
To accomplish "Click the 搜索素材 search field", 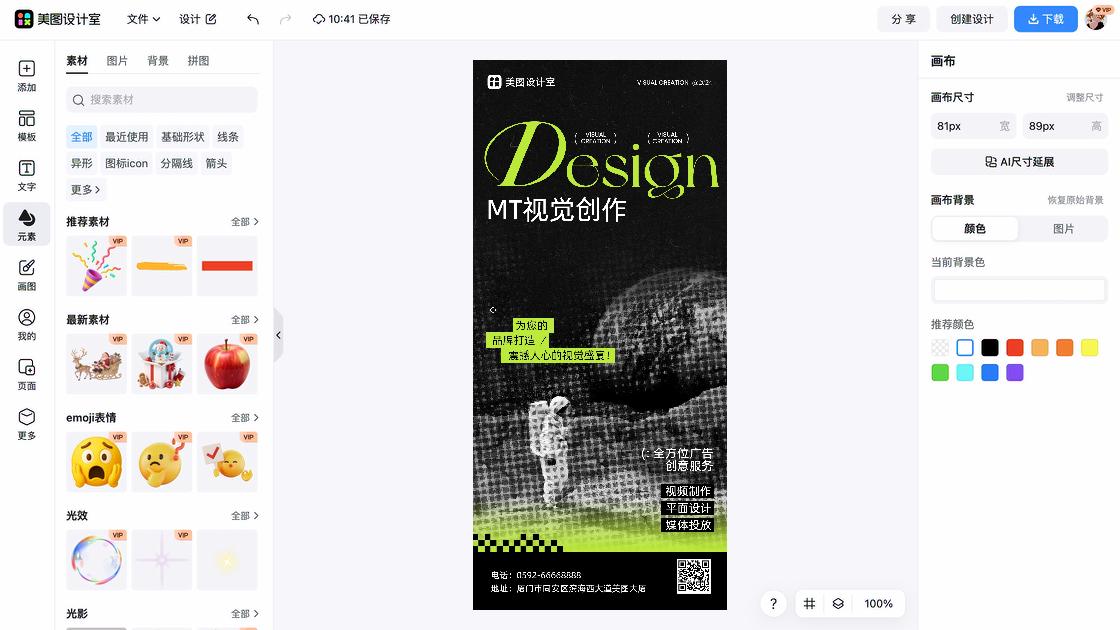I will [162, 100].
